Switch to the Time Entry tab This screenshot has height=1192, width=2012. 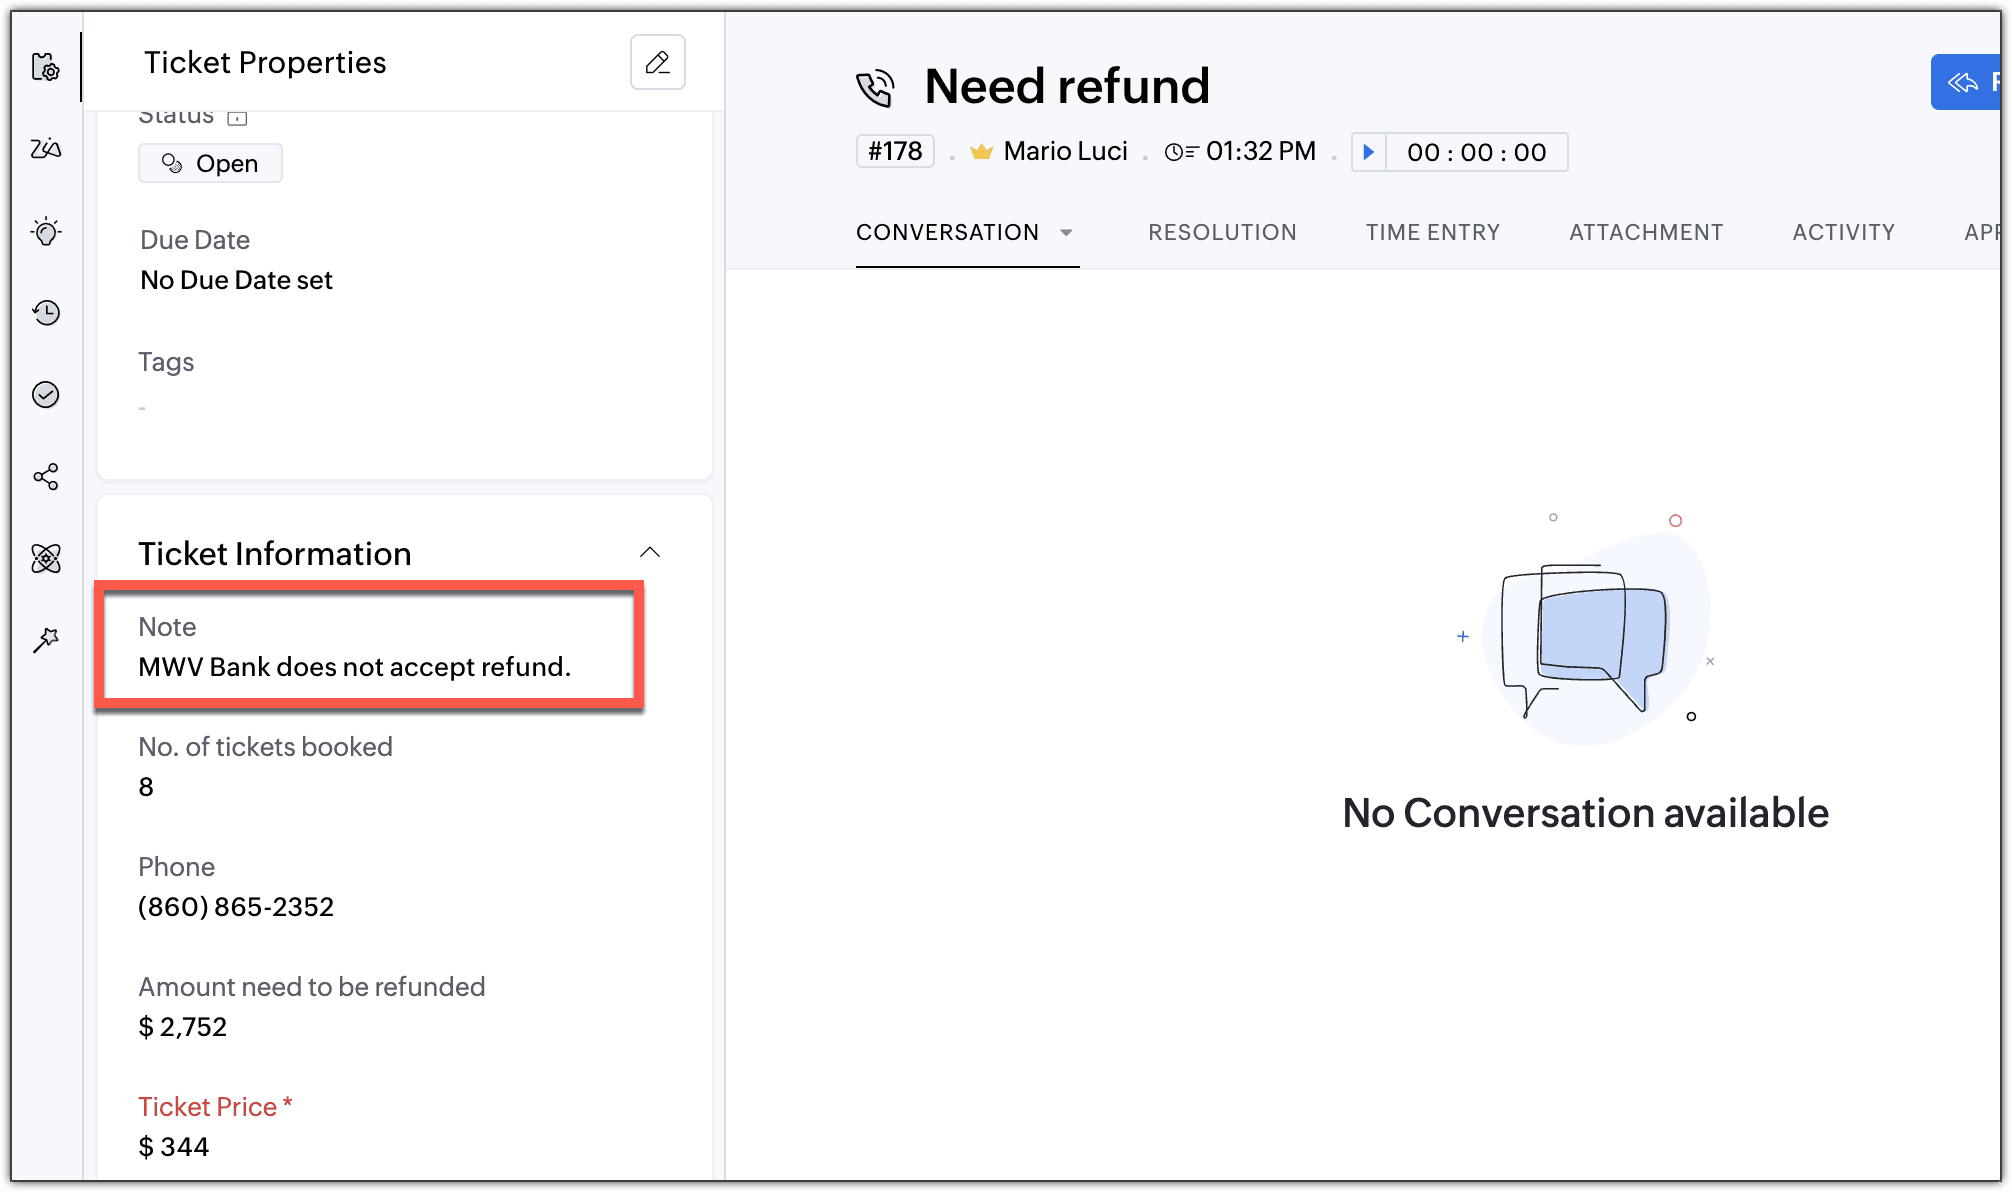click(1432, 232)
